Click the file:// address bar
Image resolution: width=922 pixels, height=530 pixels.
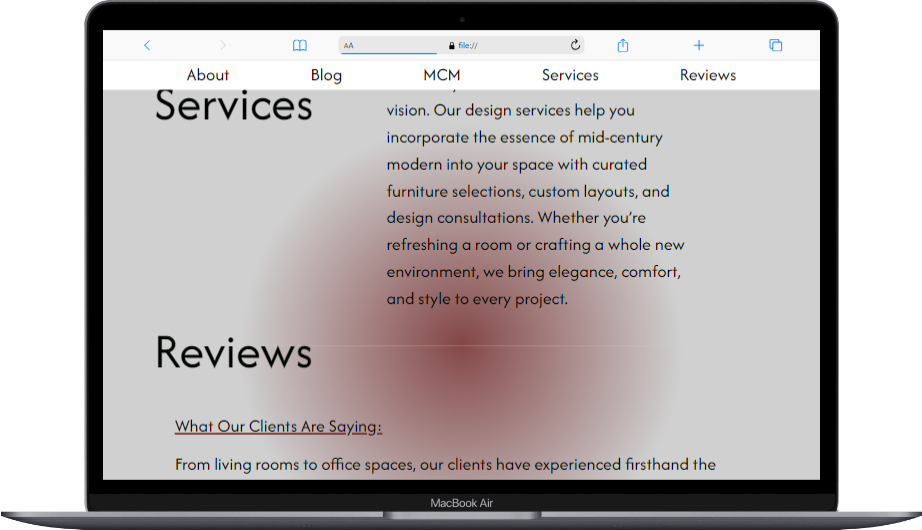[462, 45]
